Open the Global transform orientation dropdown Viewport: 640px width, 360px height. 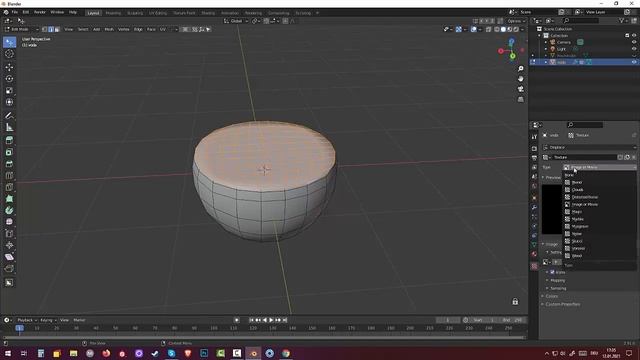[x=236, y=21]
